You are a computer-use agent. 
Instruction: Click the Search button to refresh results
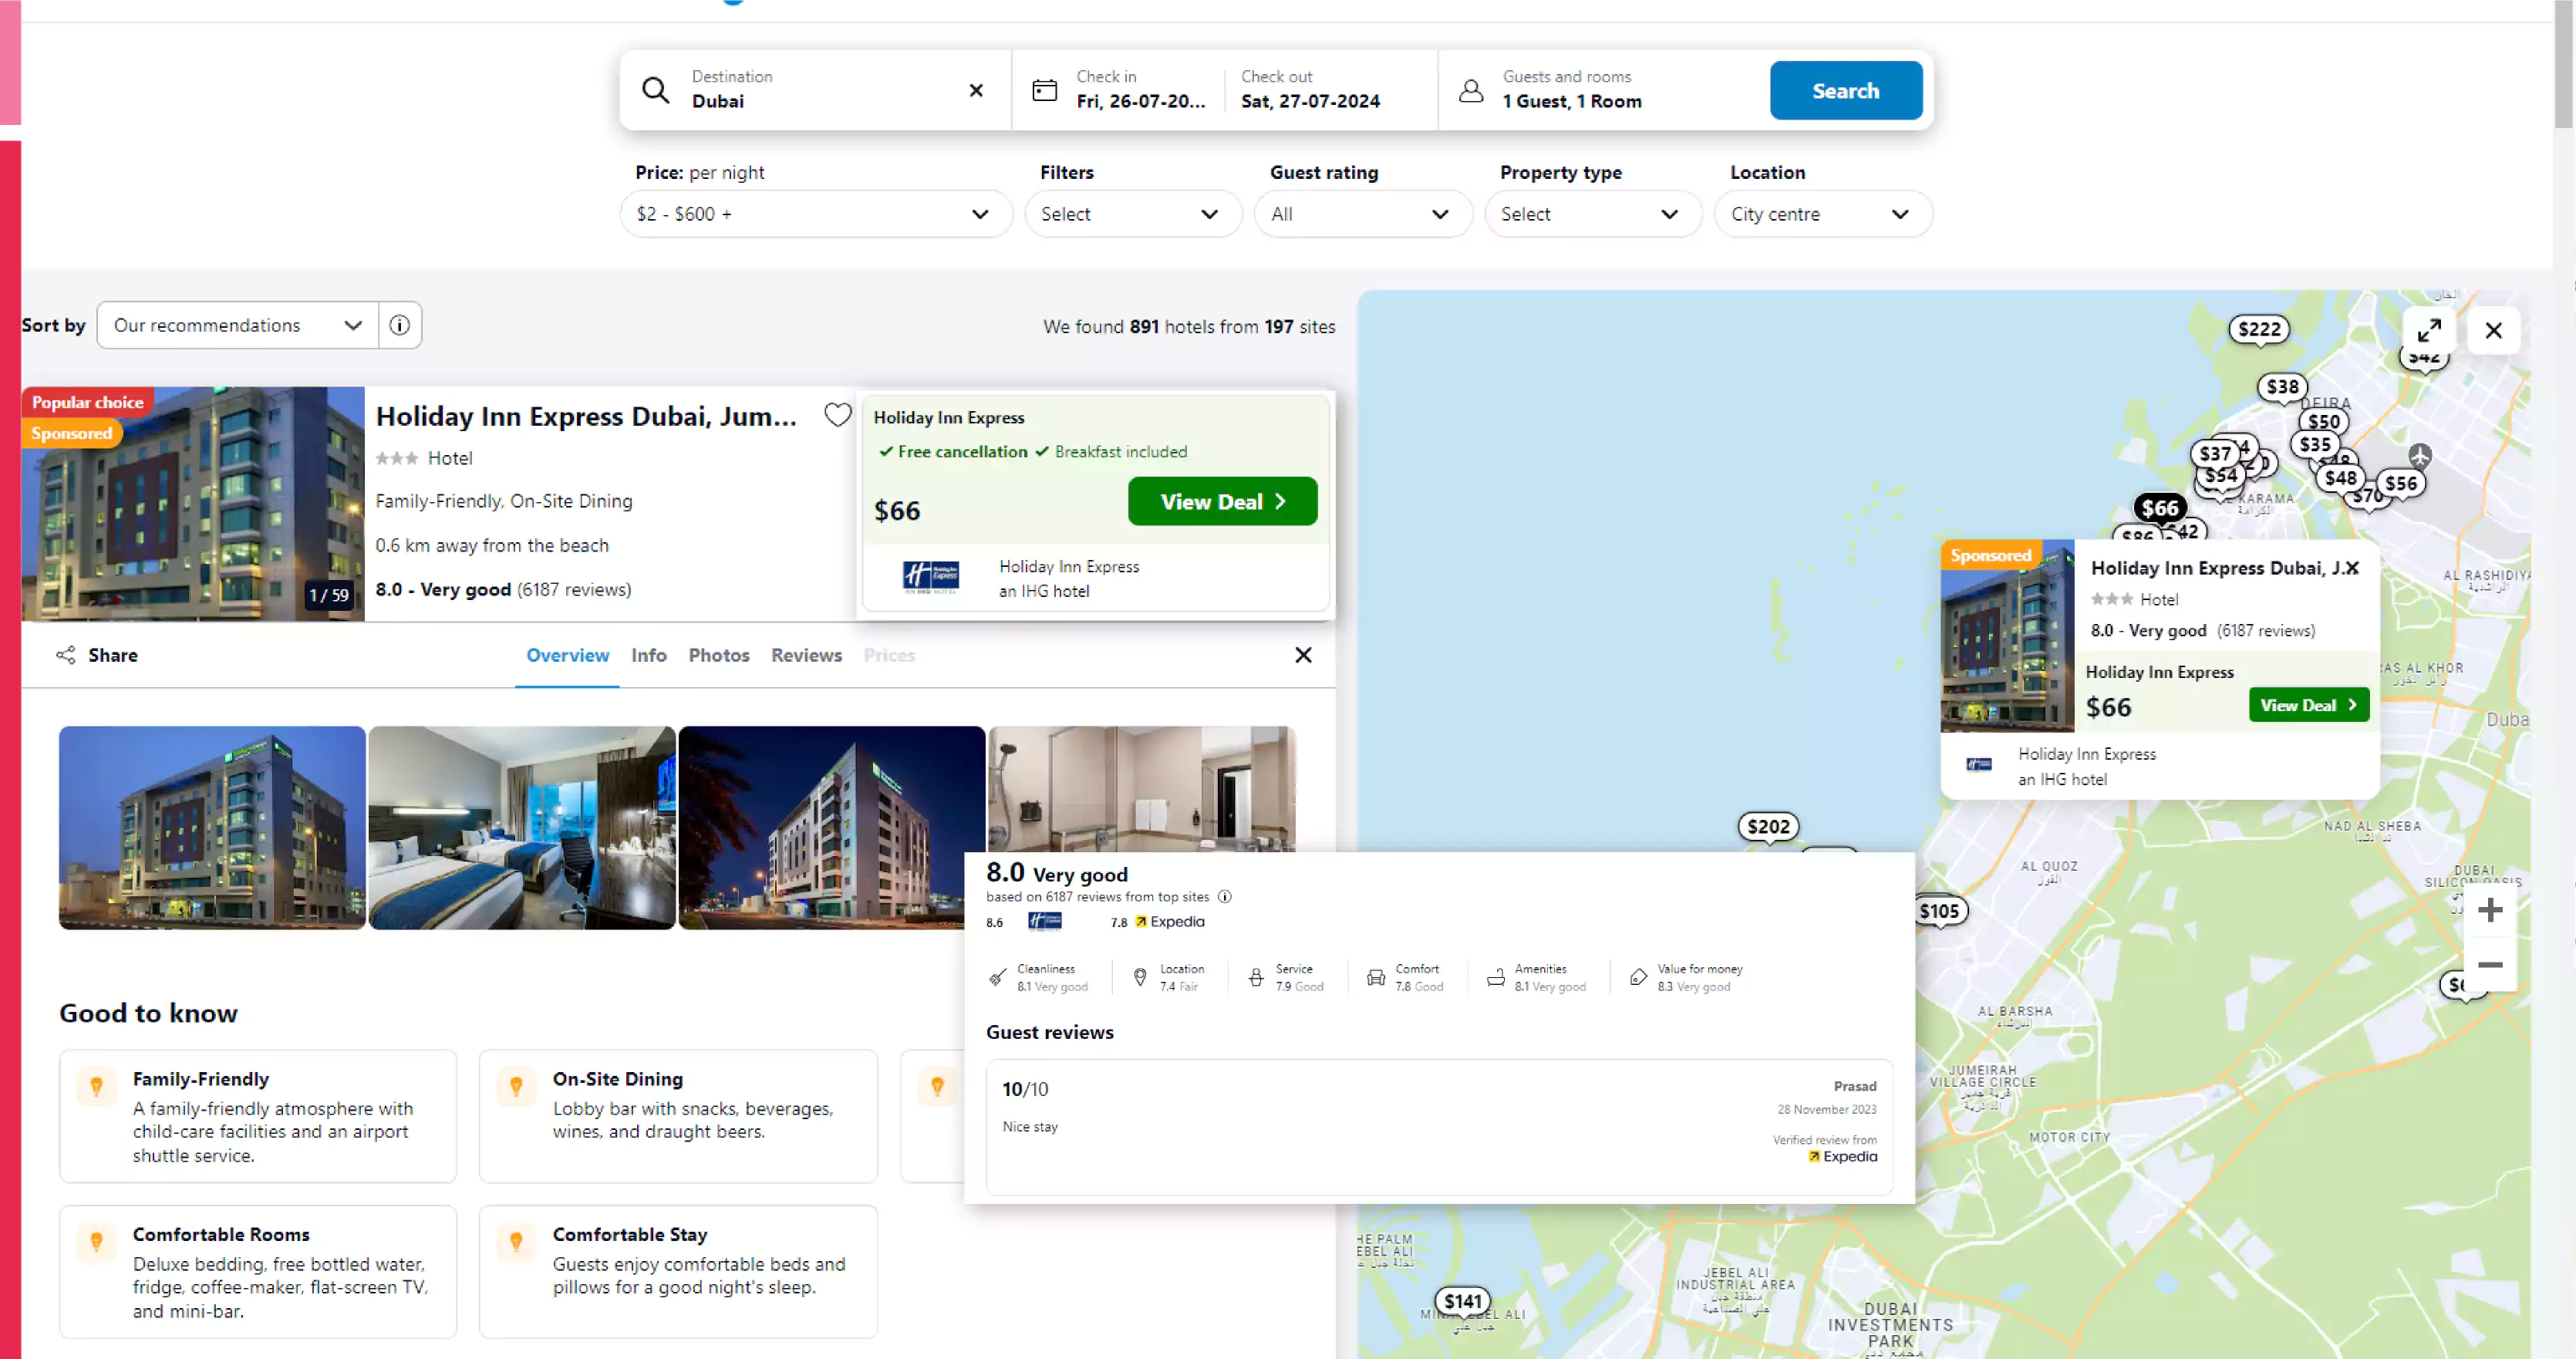(x=1845, y=90)
